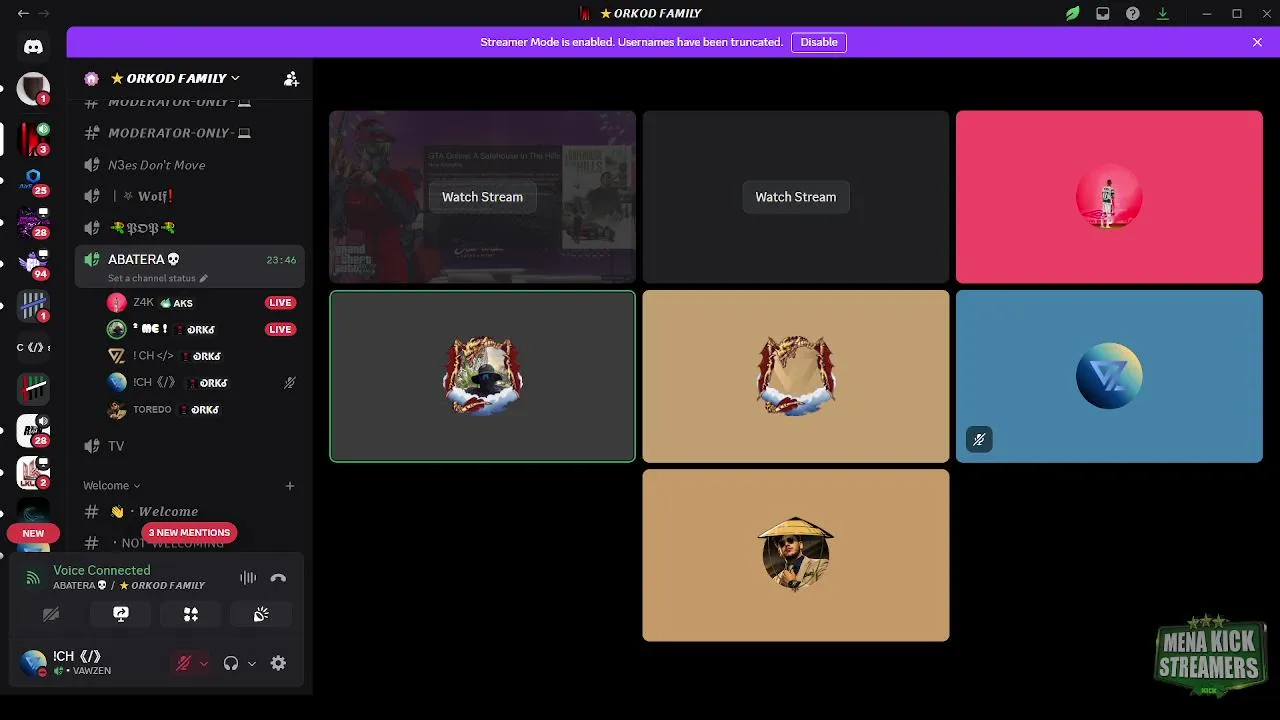Screen dimensions: 1280x720
Task: Click user Z4K in voice list
Action: point(200,302)
